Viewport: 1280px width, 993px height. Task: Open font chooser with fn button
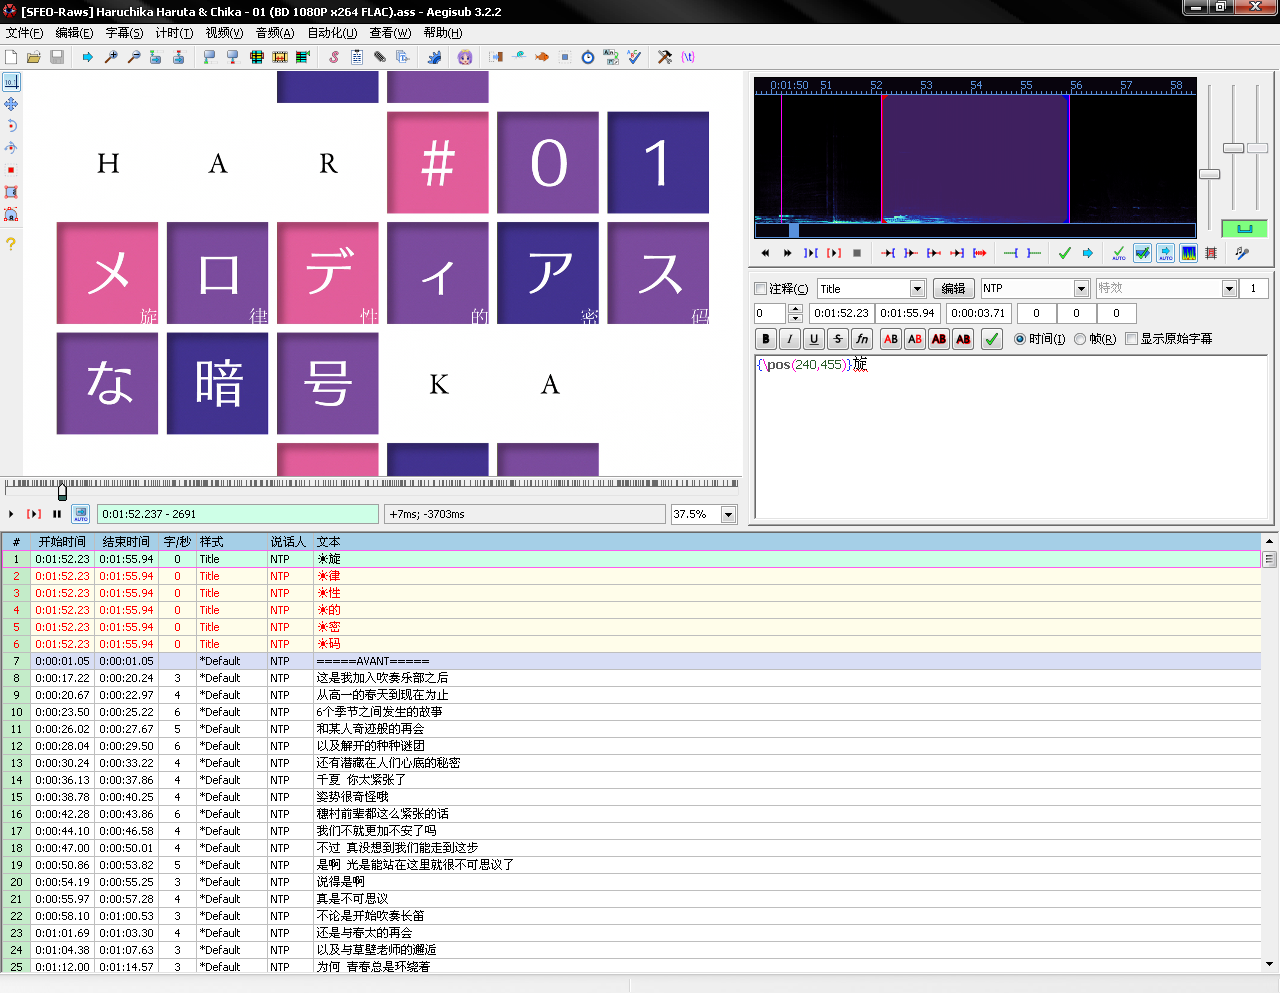click(862, 339)
